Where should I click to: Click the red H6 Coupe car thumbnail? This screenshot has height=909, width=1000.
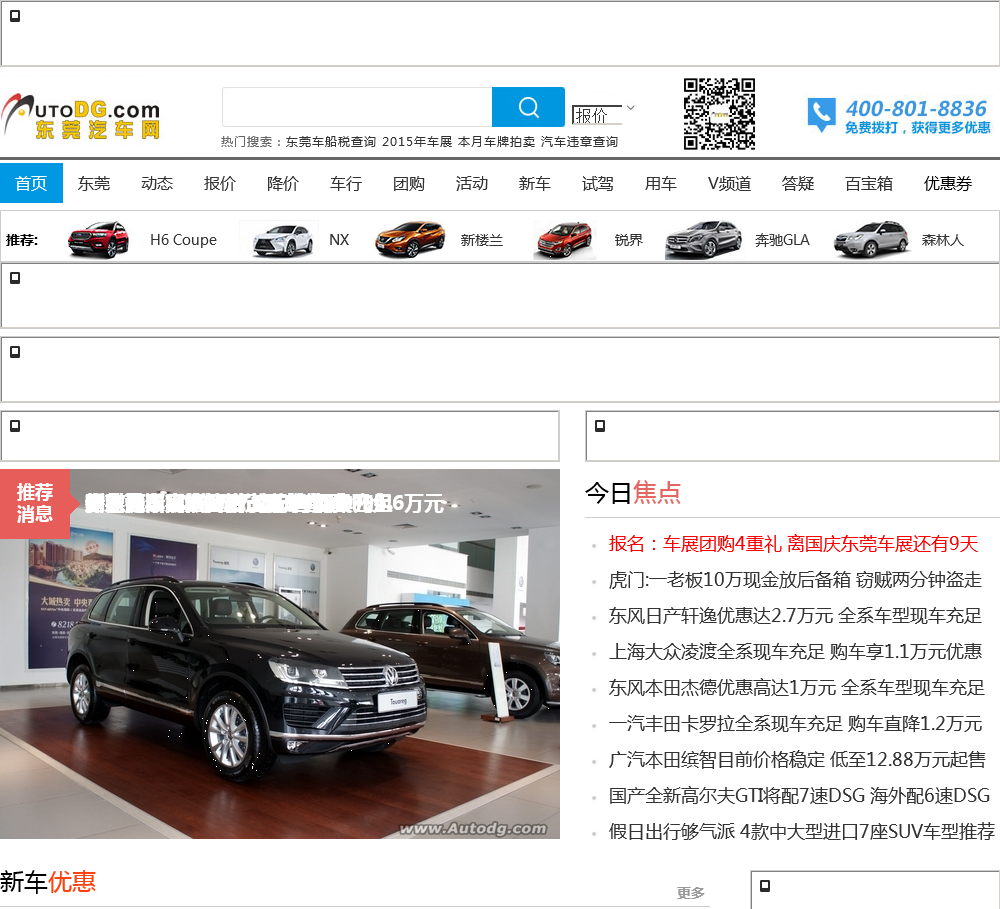pyautogui.click(x=98, y=239)
